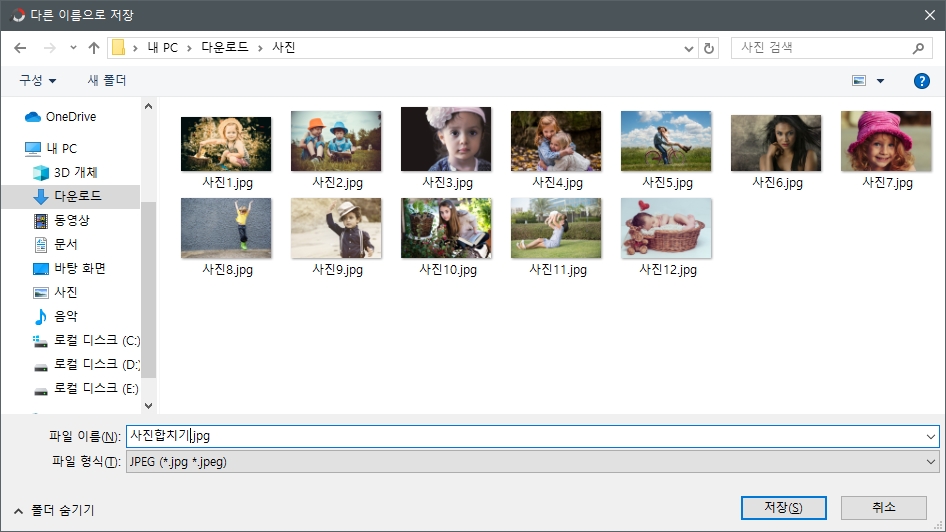Click the 저장(S) button
Screen dimensions: 946x532
tap(784, 508)
